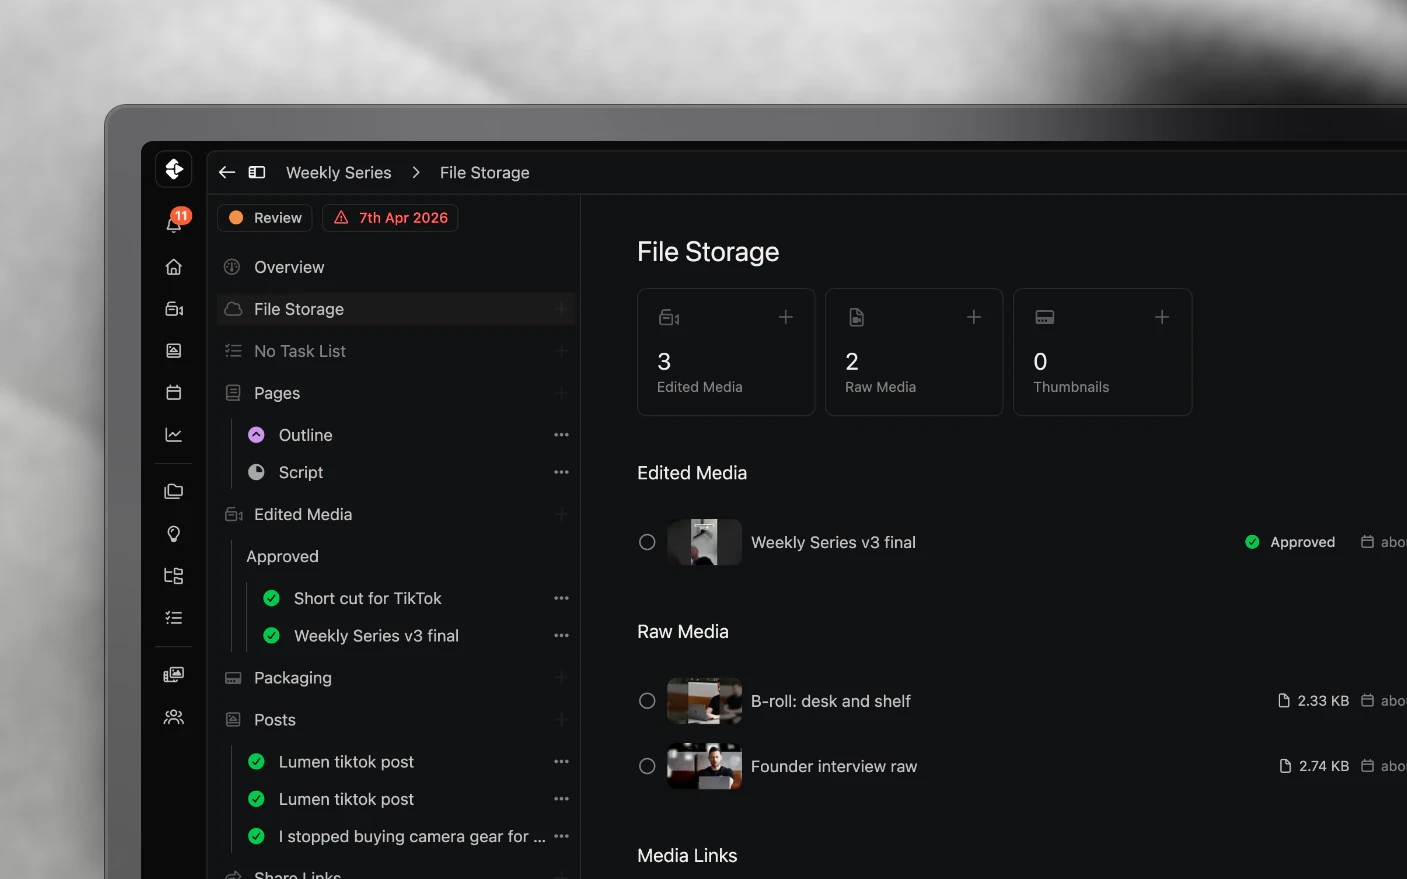
Task: Open more options for Outline page
Action: [x=561, y=435]
